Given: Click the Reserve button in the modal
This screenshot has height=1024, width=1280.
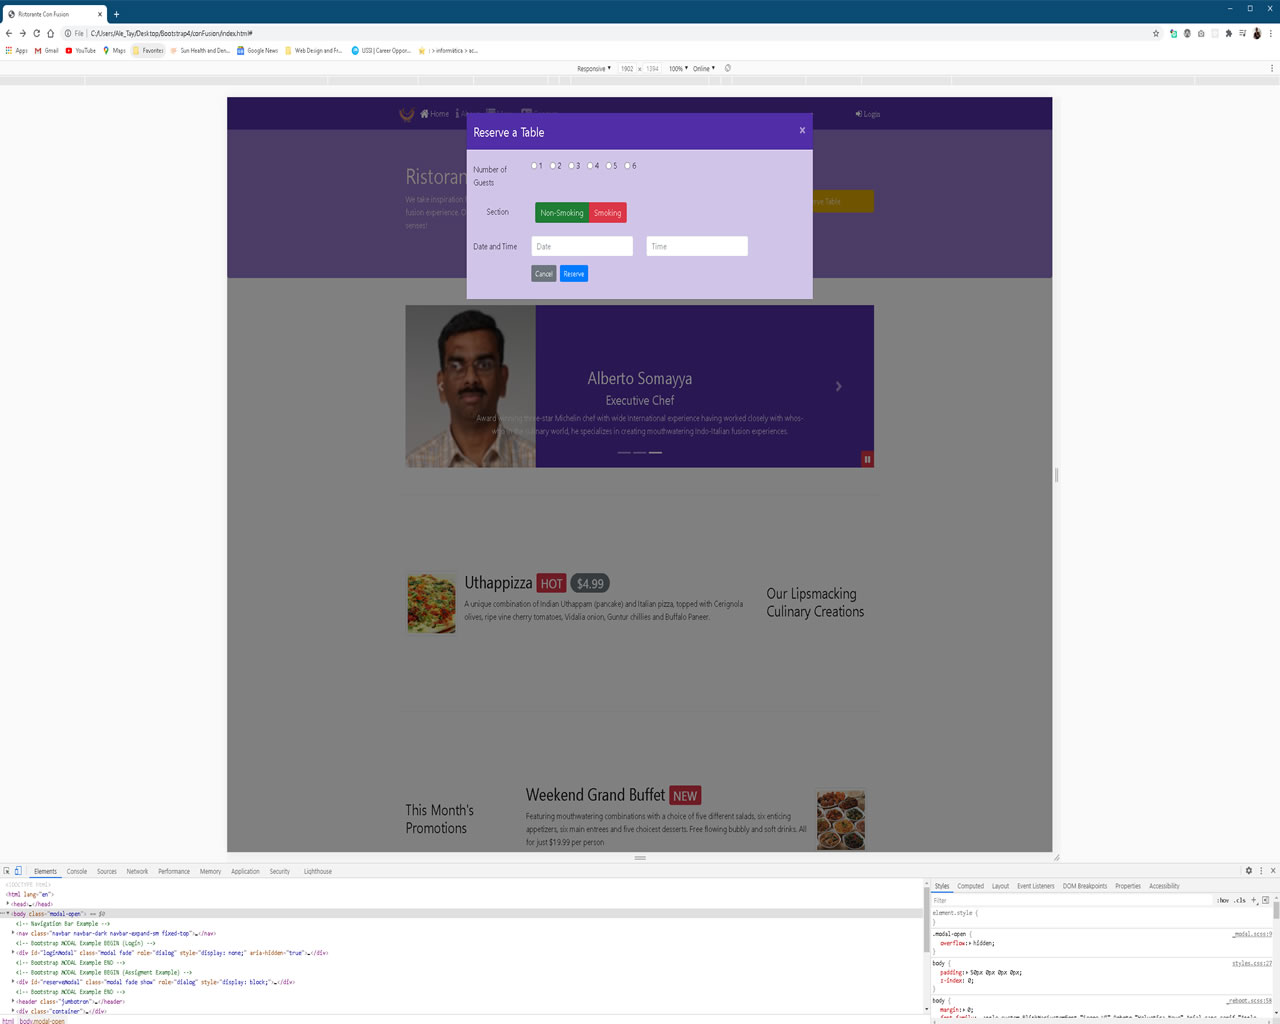Looking at the screenshot, I should pyautogui.click(x=573, y=273).
